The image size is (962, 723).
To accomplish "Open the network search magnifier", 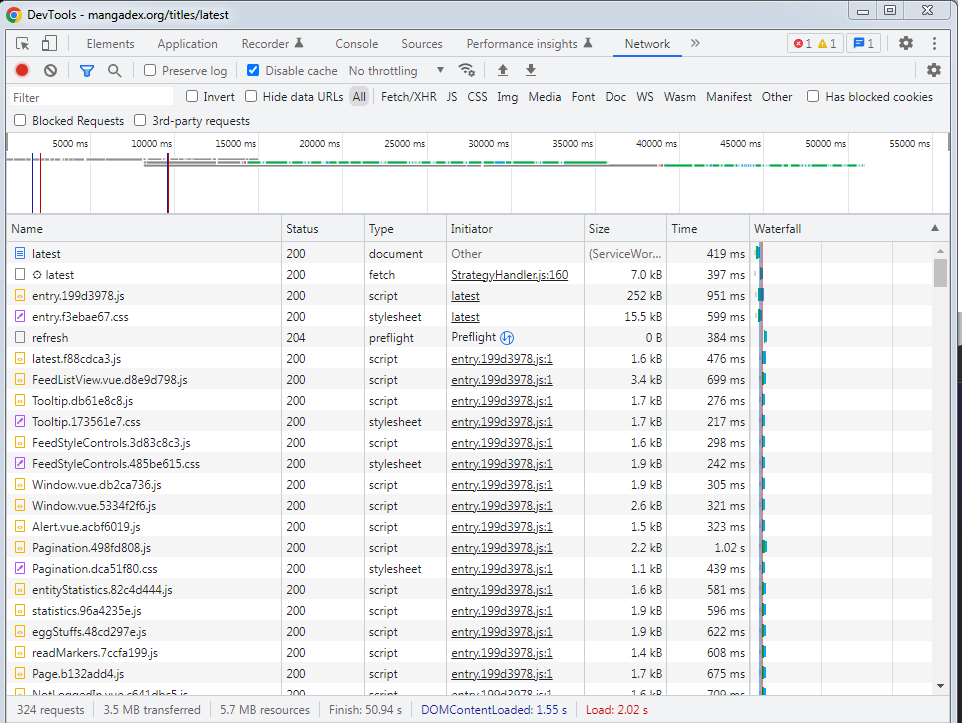I will coord(114,71).
